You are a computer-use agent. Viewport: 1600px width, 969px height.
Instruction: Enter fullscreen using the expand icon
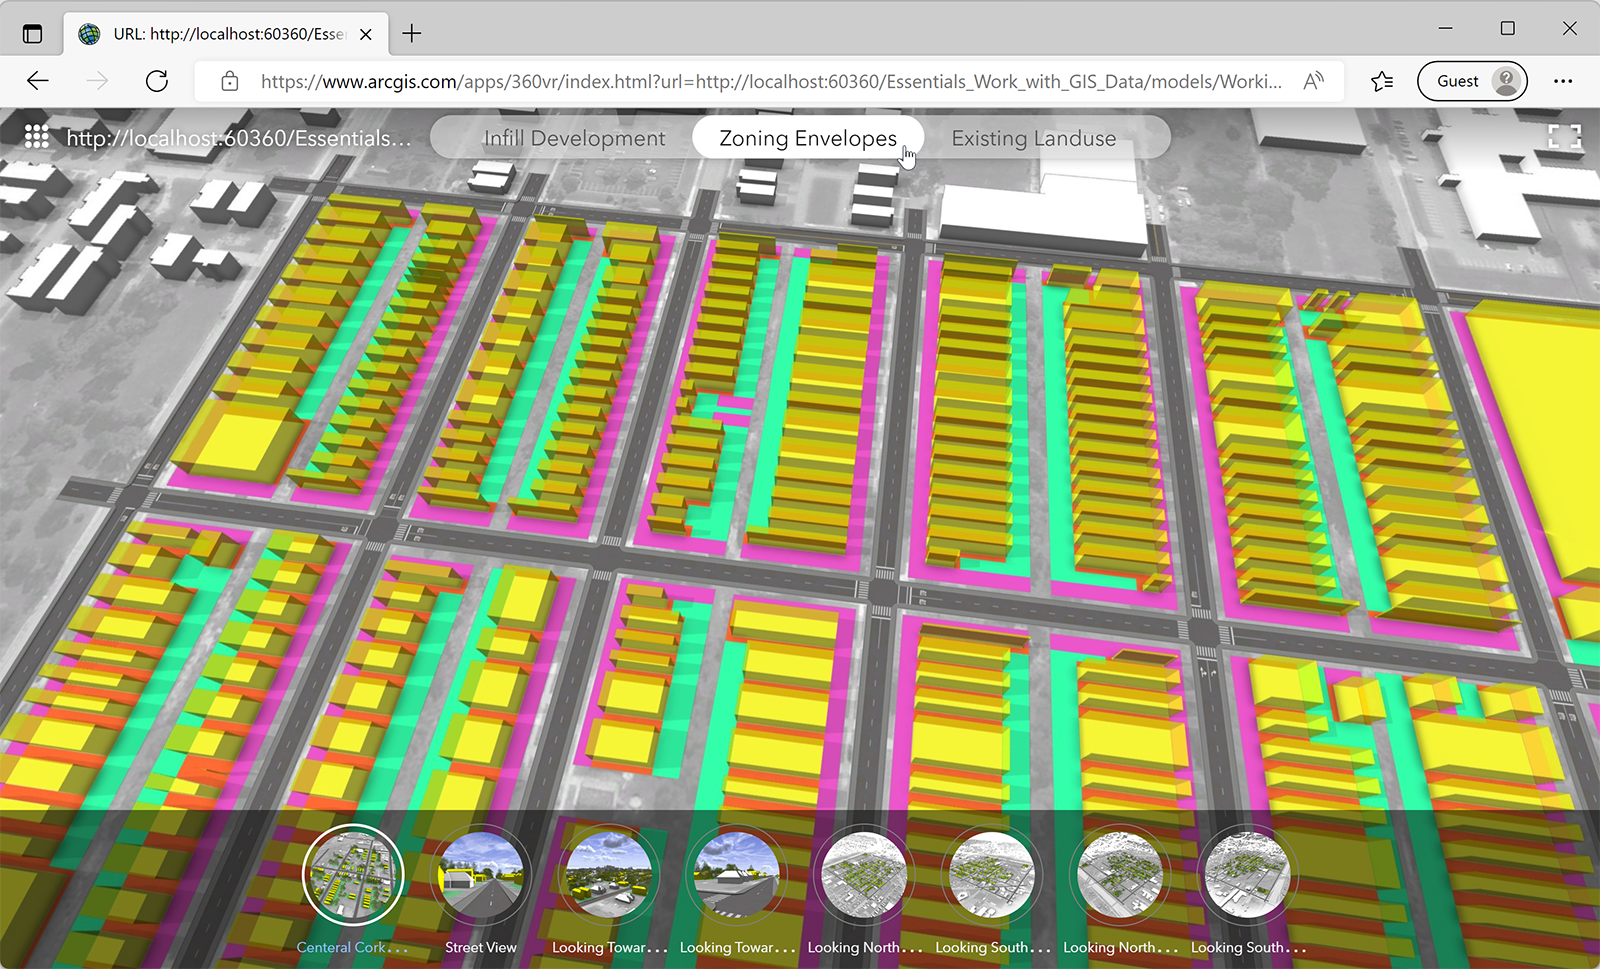click(1563, 135)
